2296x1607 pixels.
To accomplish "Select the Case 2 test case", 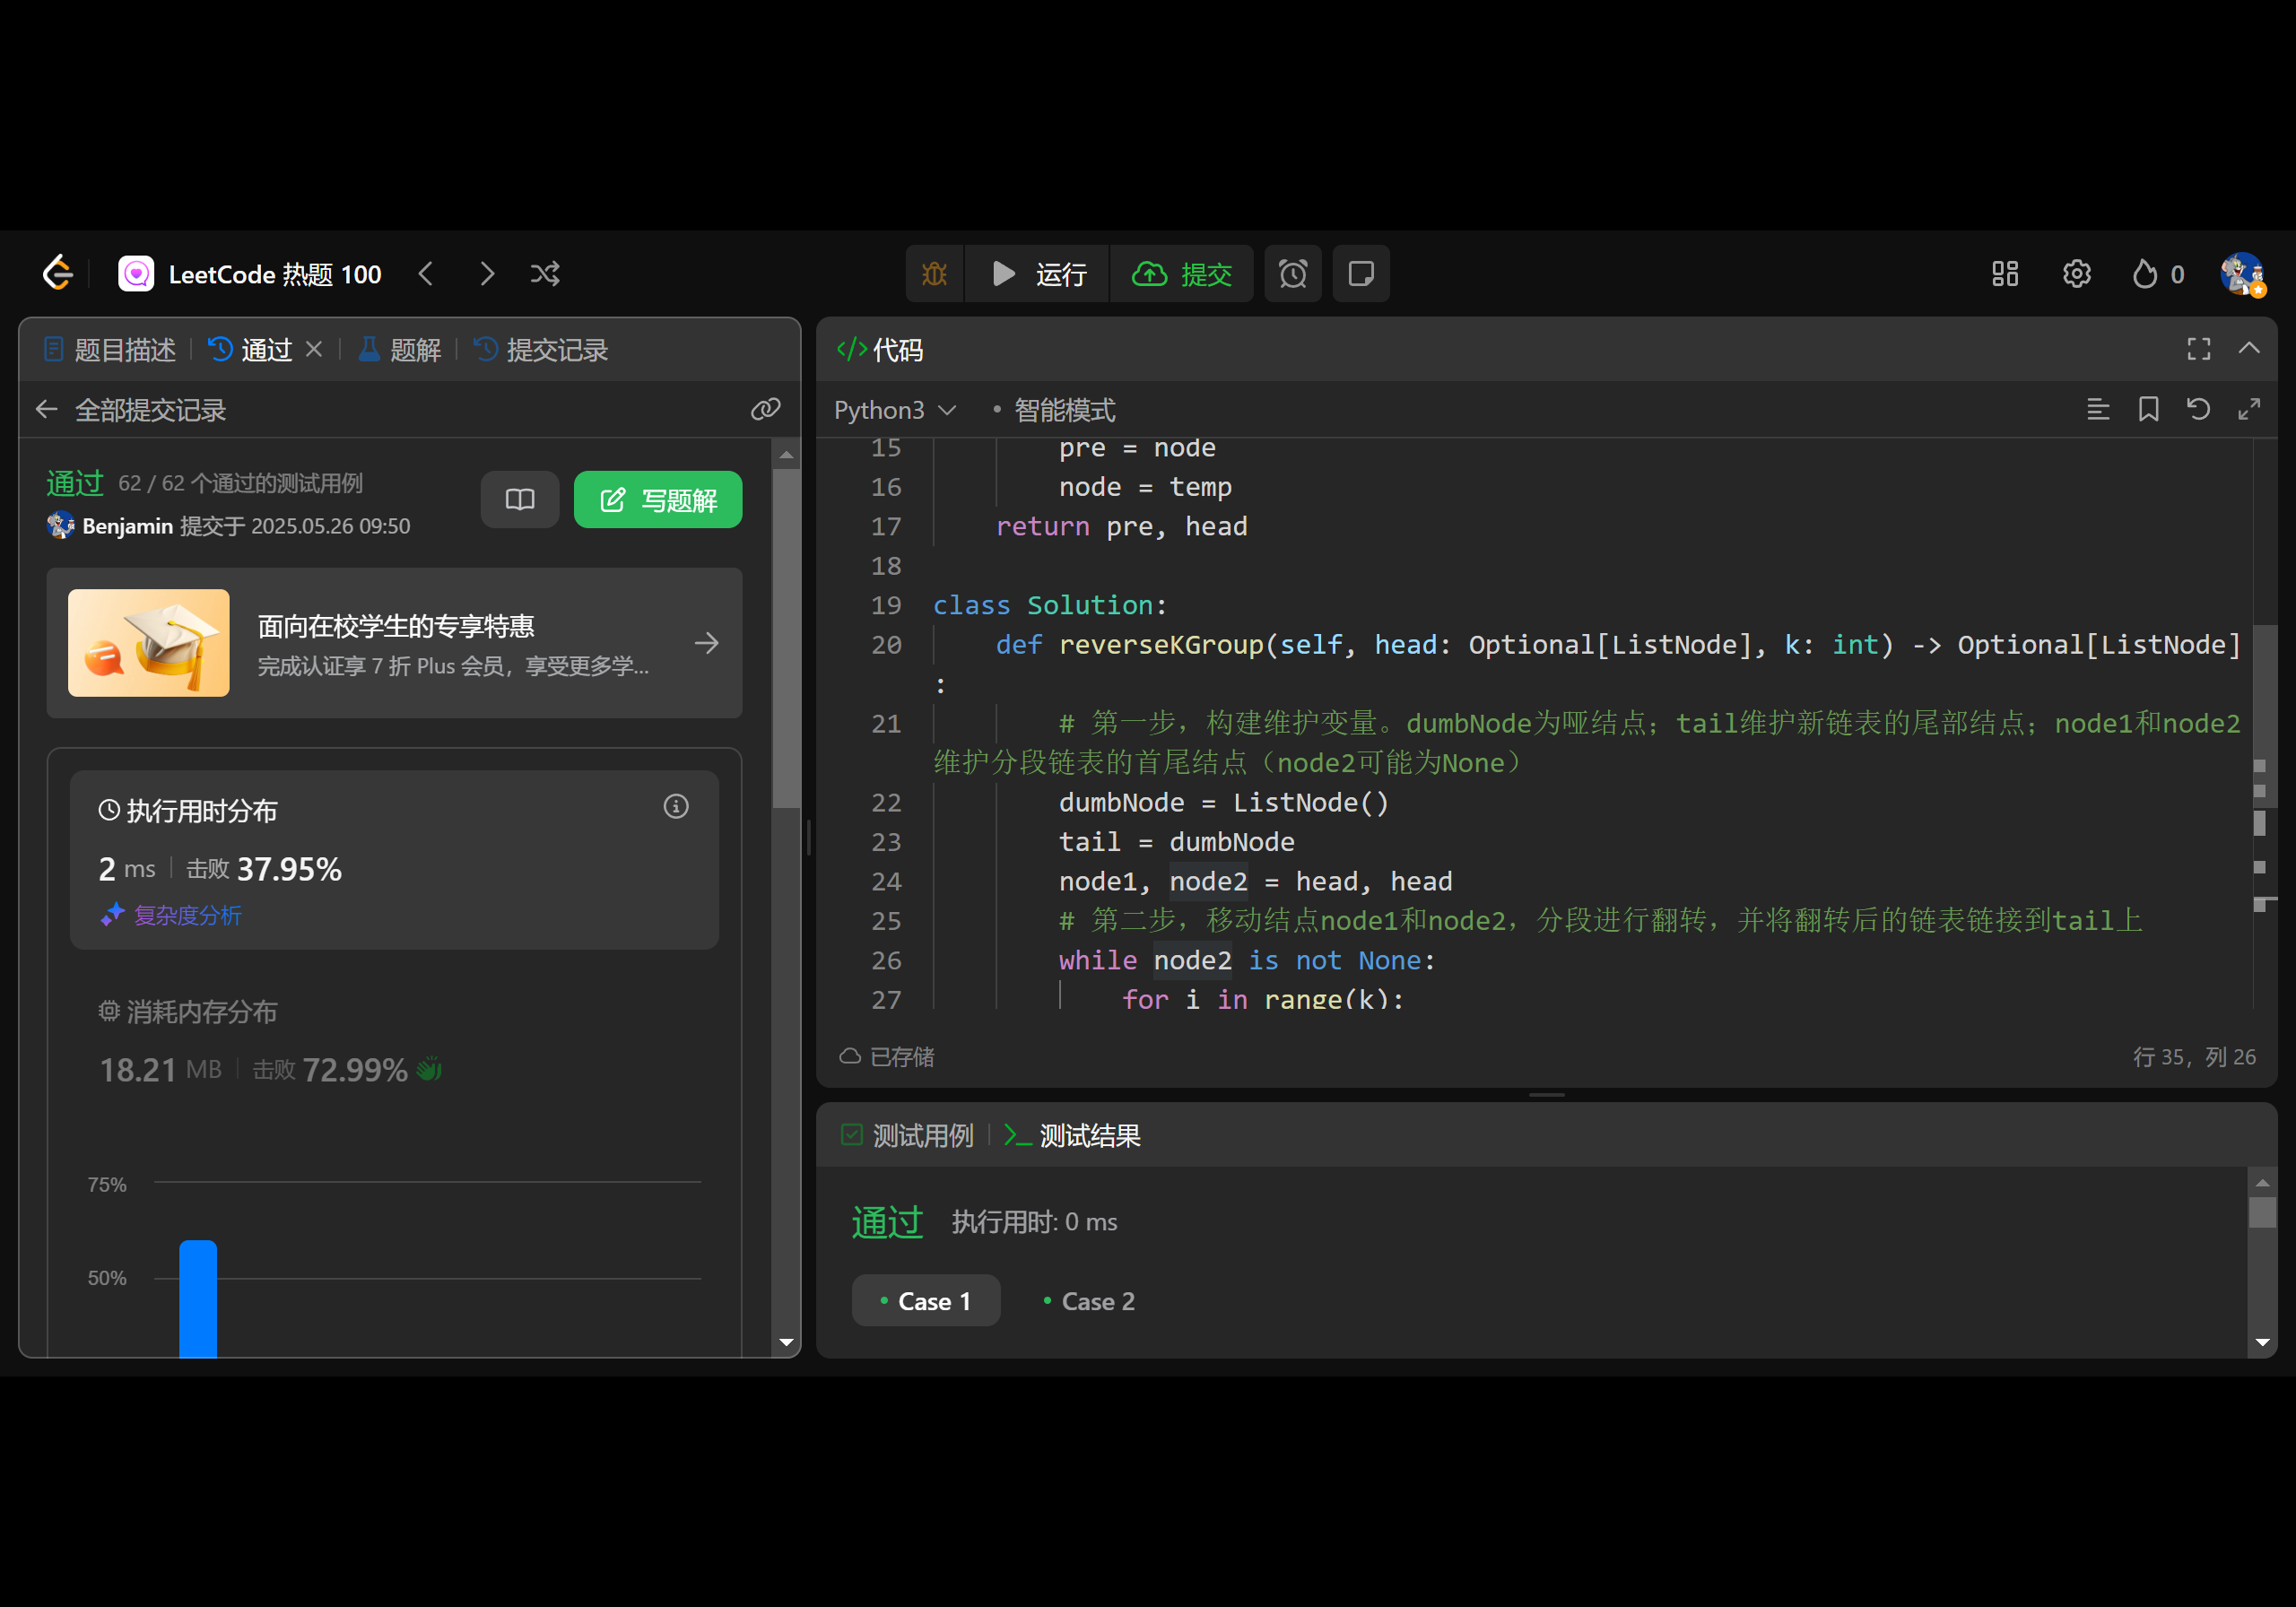I will click(1088, 1301).
